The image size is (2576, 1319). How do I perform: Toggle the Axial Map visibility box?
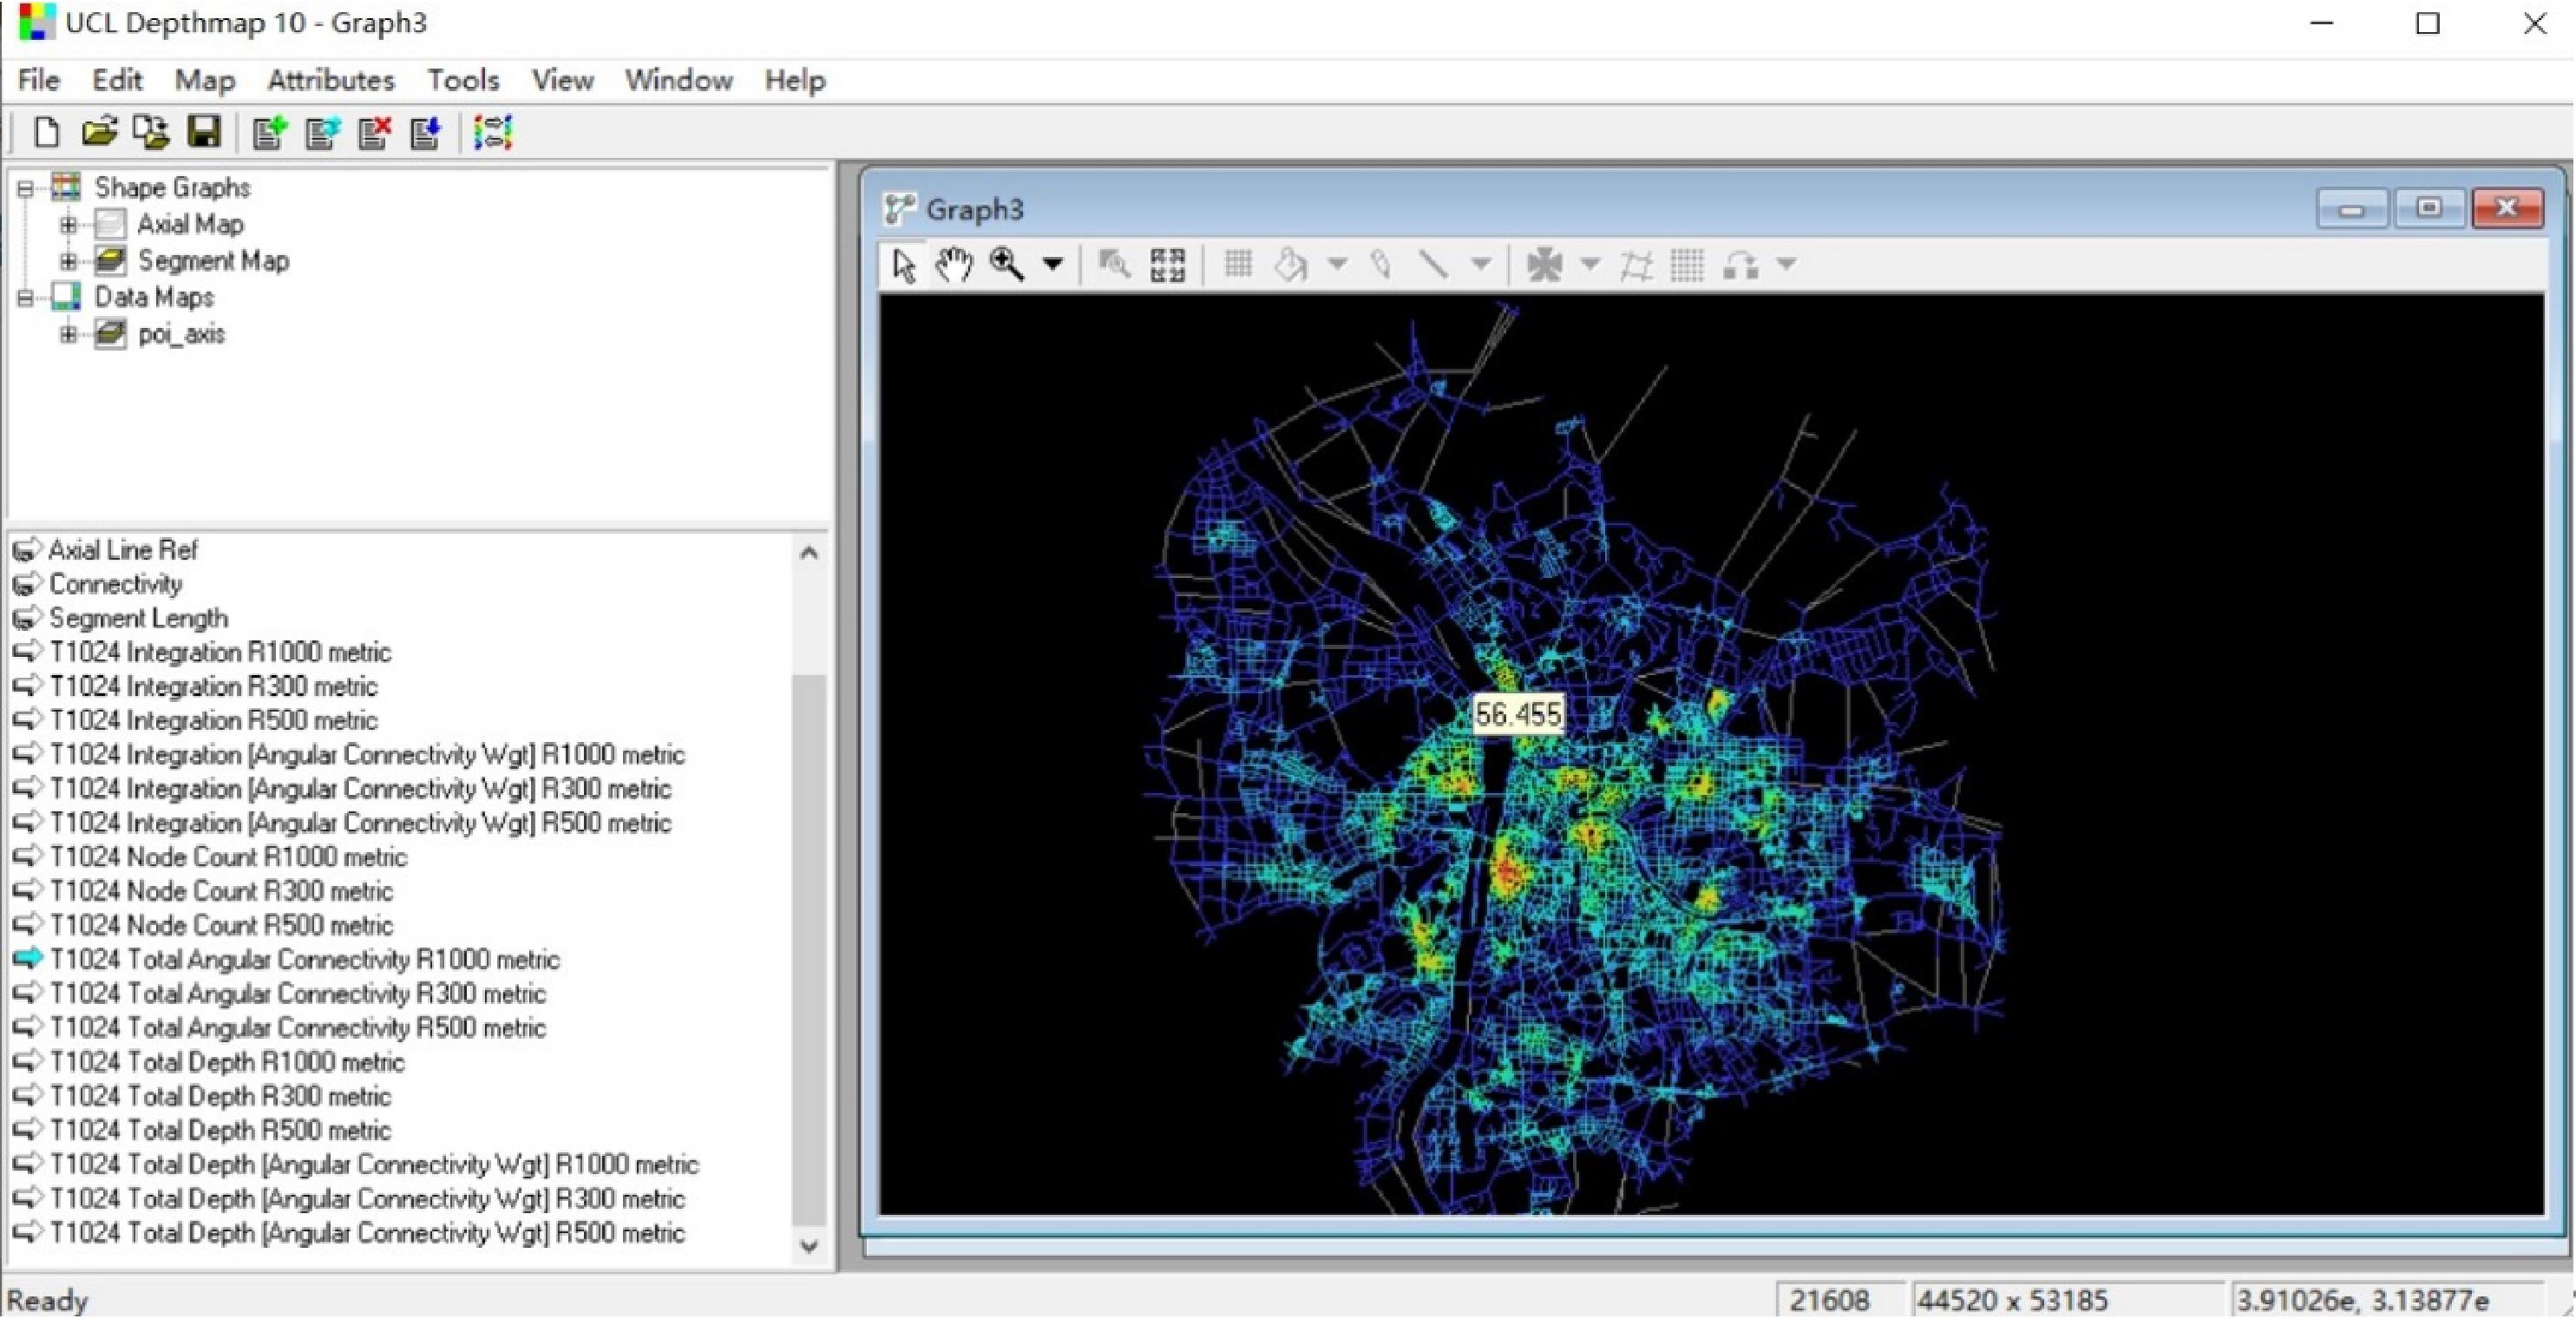tap(110, 224)
